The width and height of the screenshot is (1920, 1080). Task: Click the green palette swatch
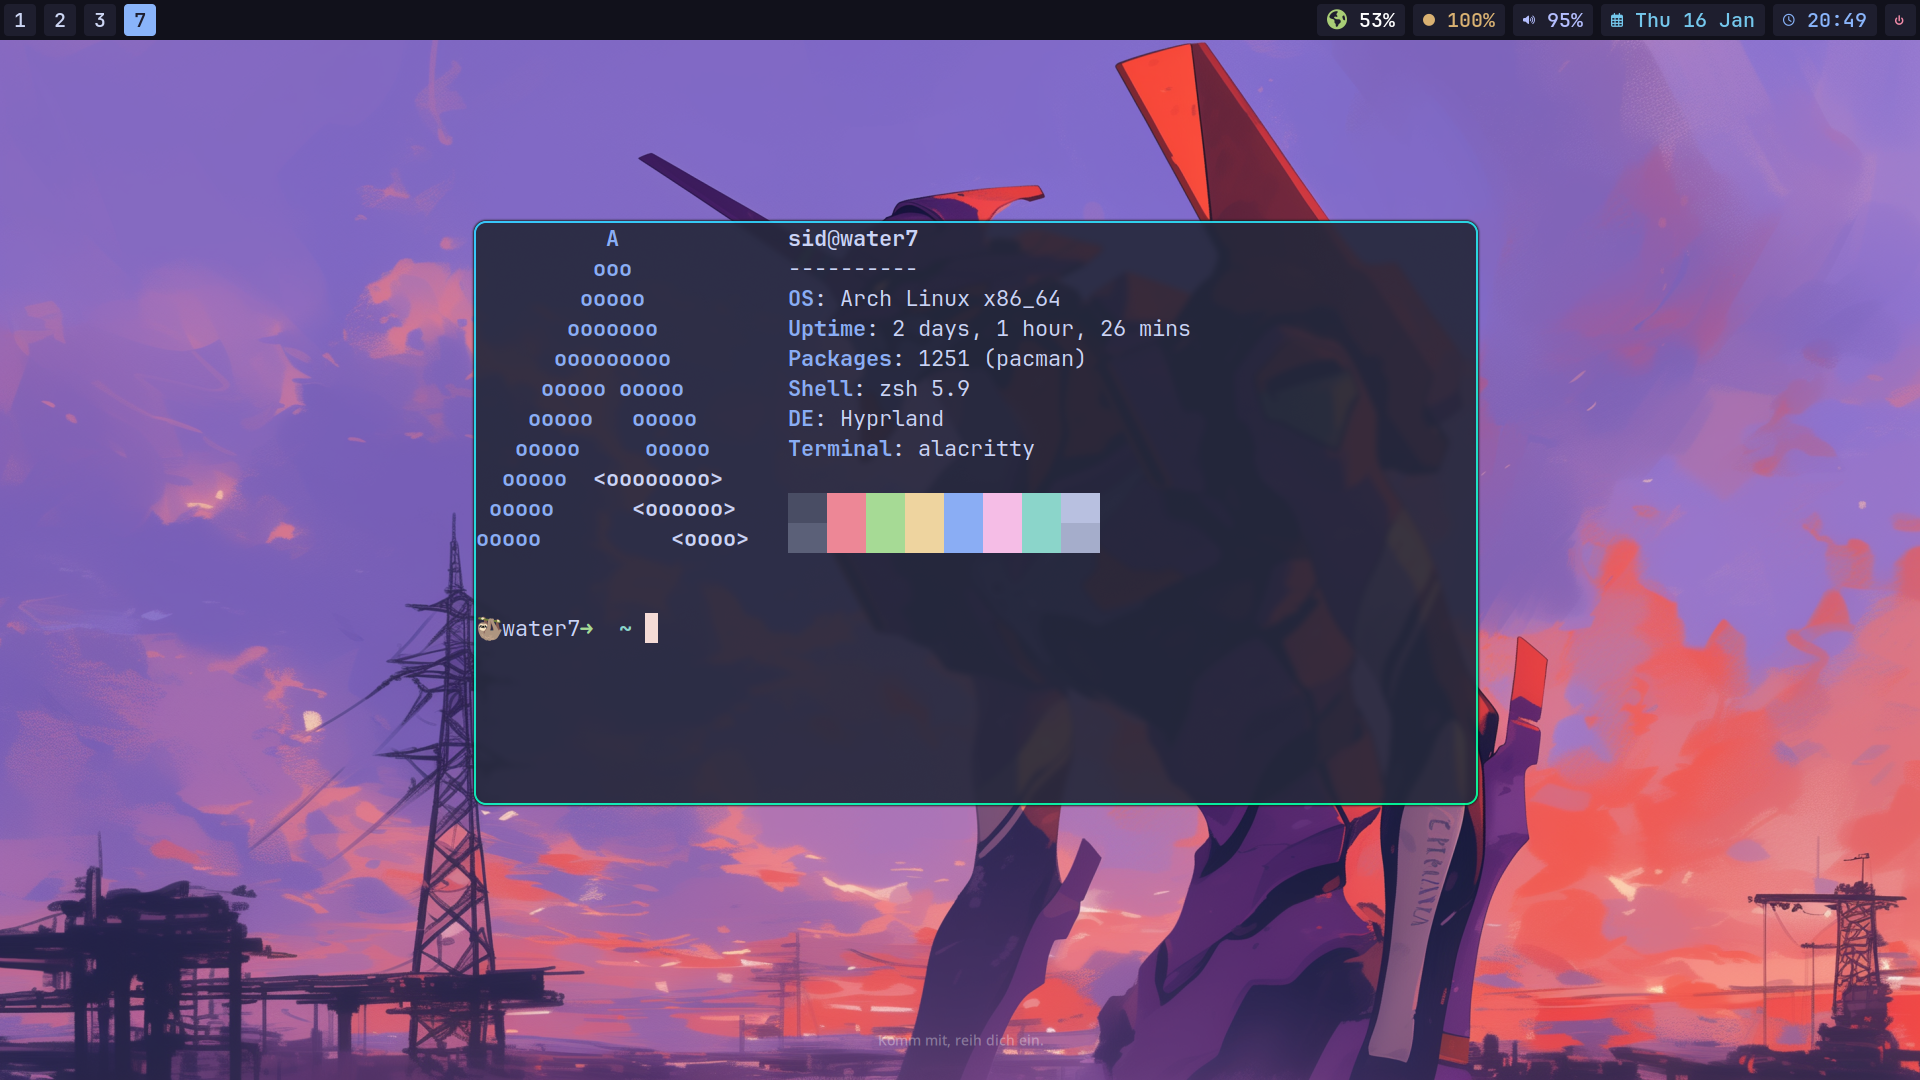(x=885, y=523)
